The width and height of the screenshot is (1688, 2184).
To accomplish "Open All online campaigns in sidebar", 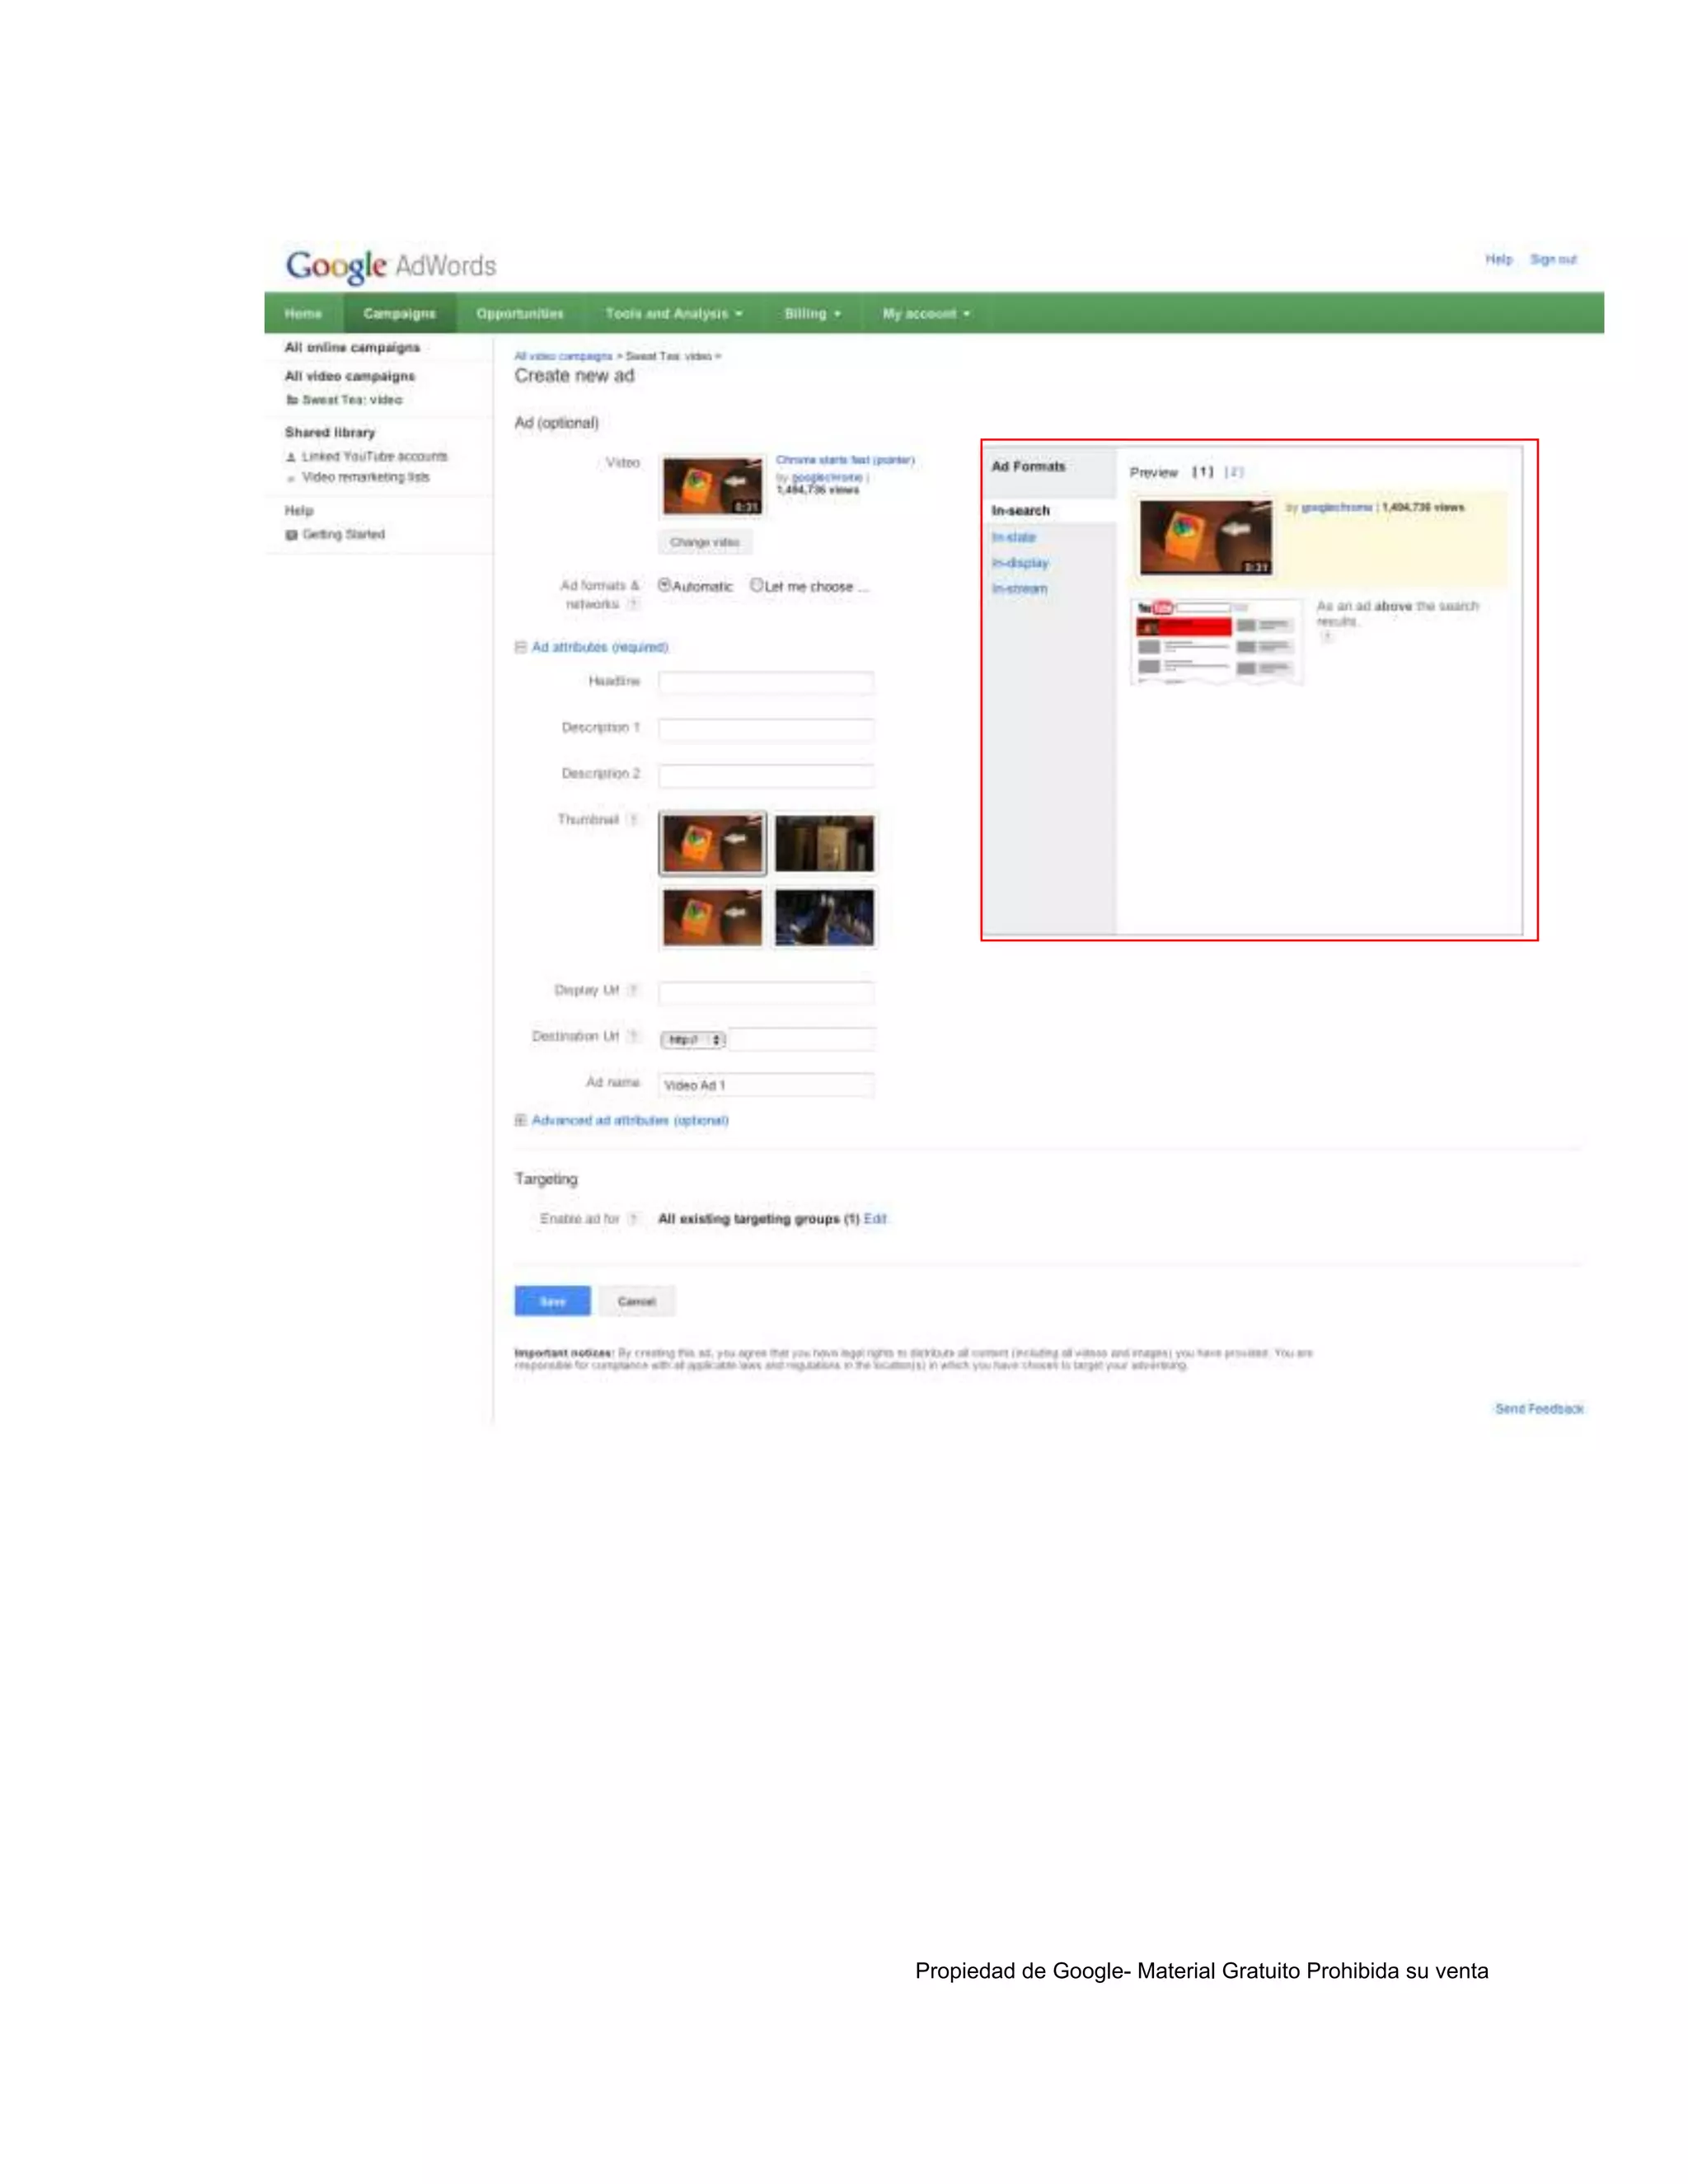I will pyautogui.click(x=352, y=348).
